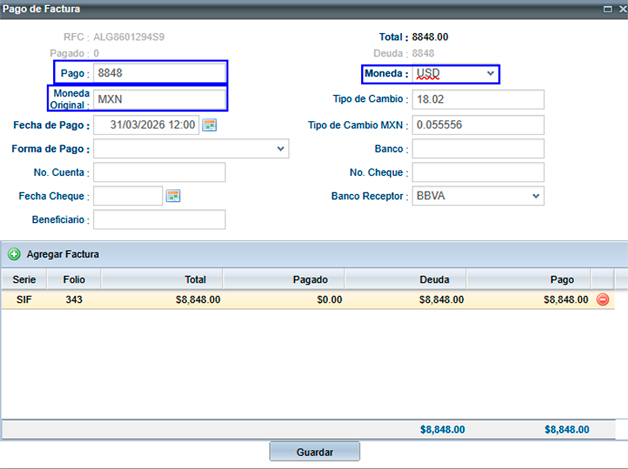Image resolution: width=628 pixels, height=469 pixels.
Task: Click the Folio column header
Action: point(74,279)
